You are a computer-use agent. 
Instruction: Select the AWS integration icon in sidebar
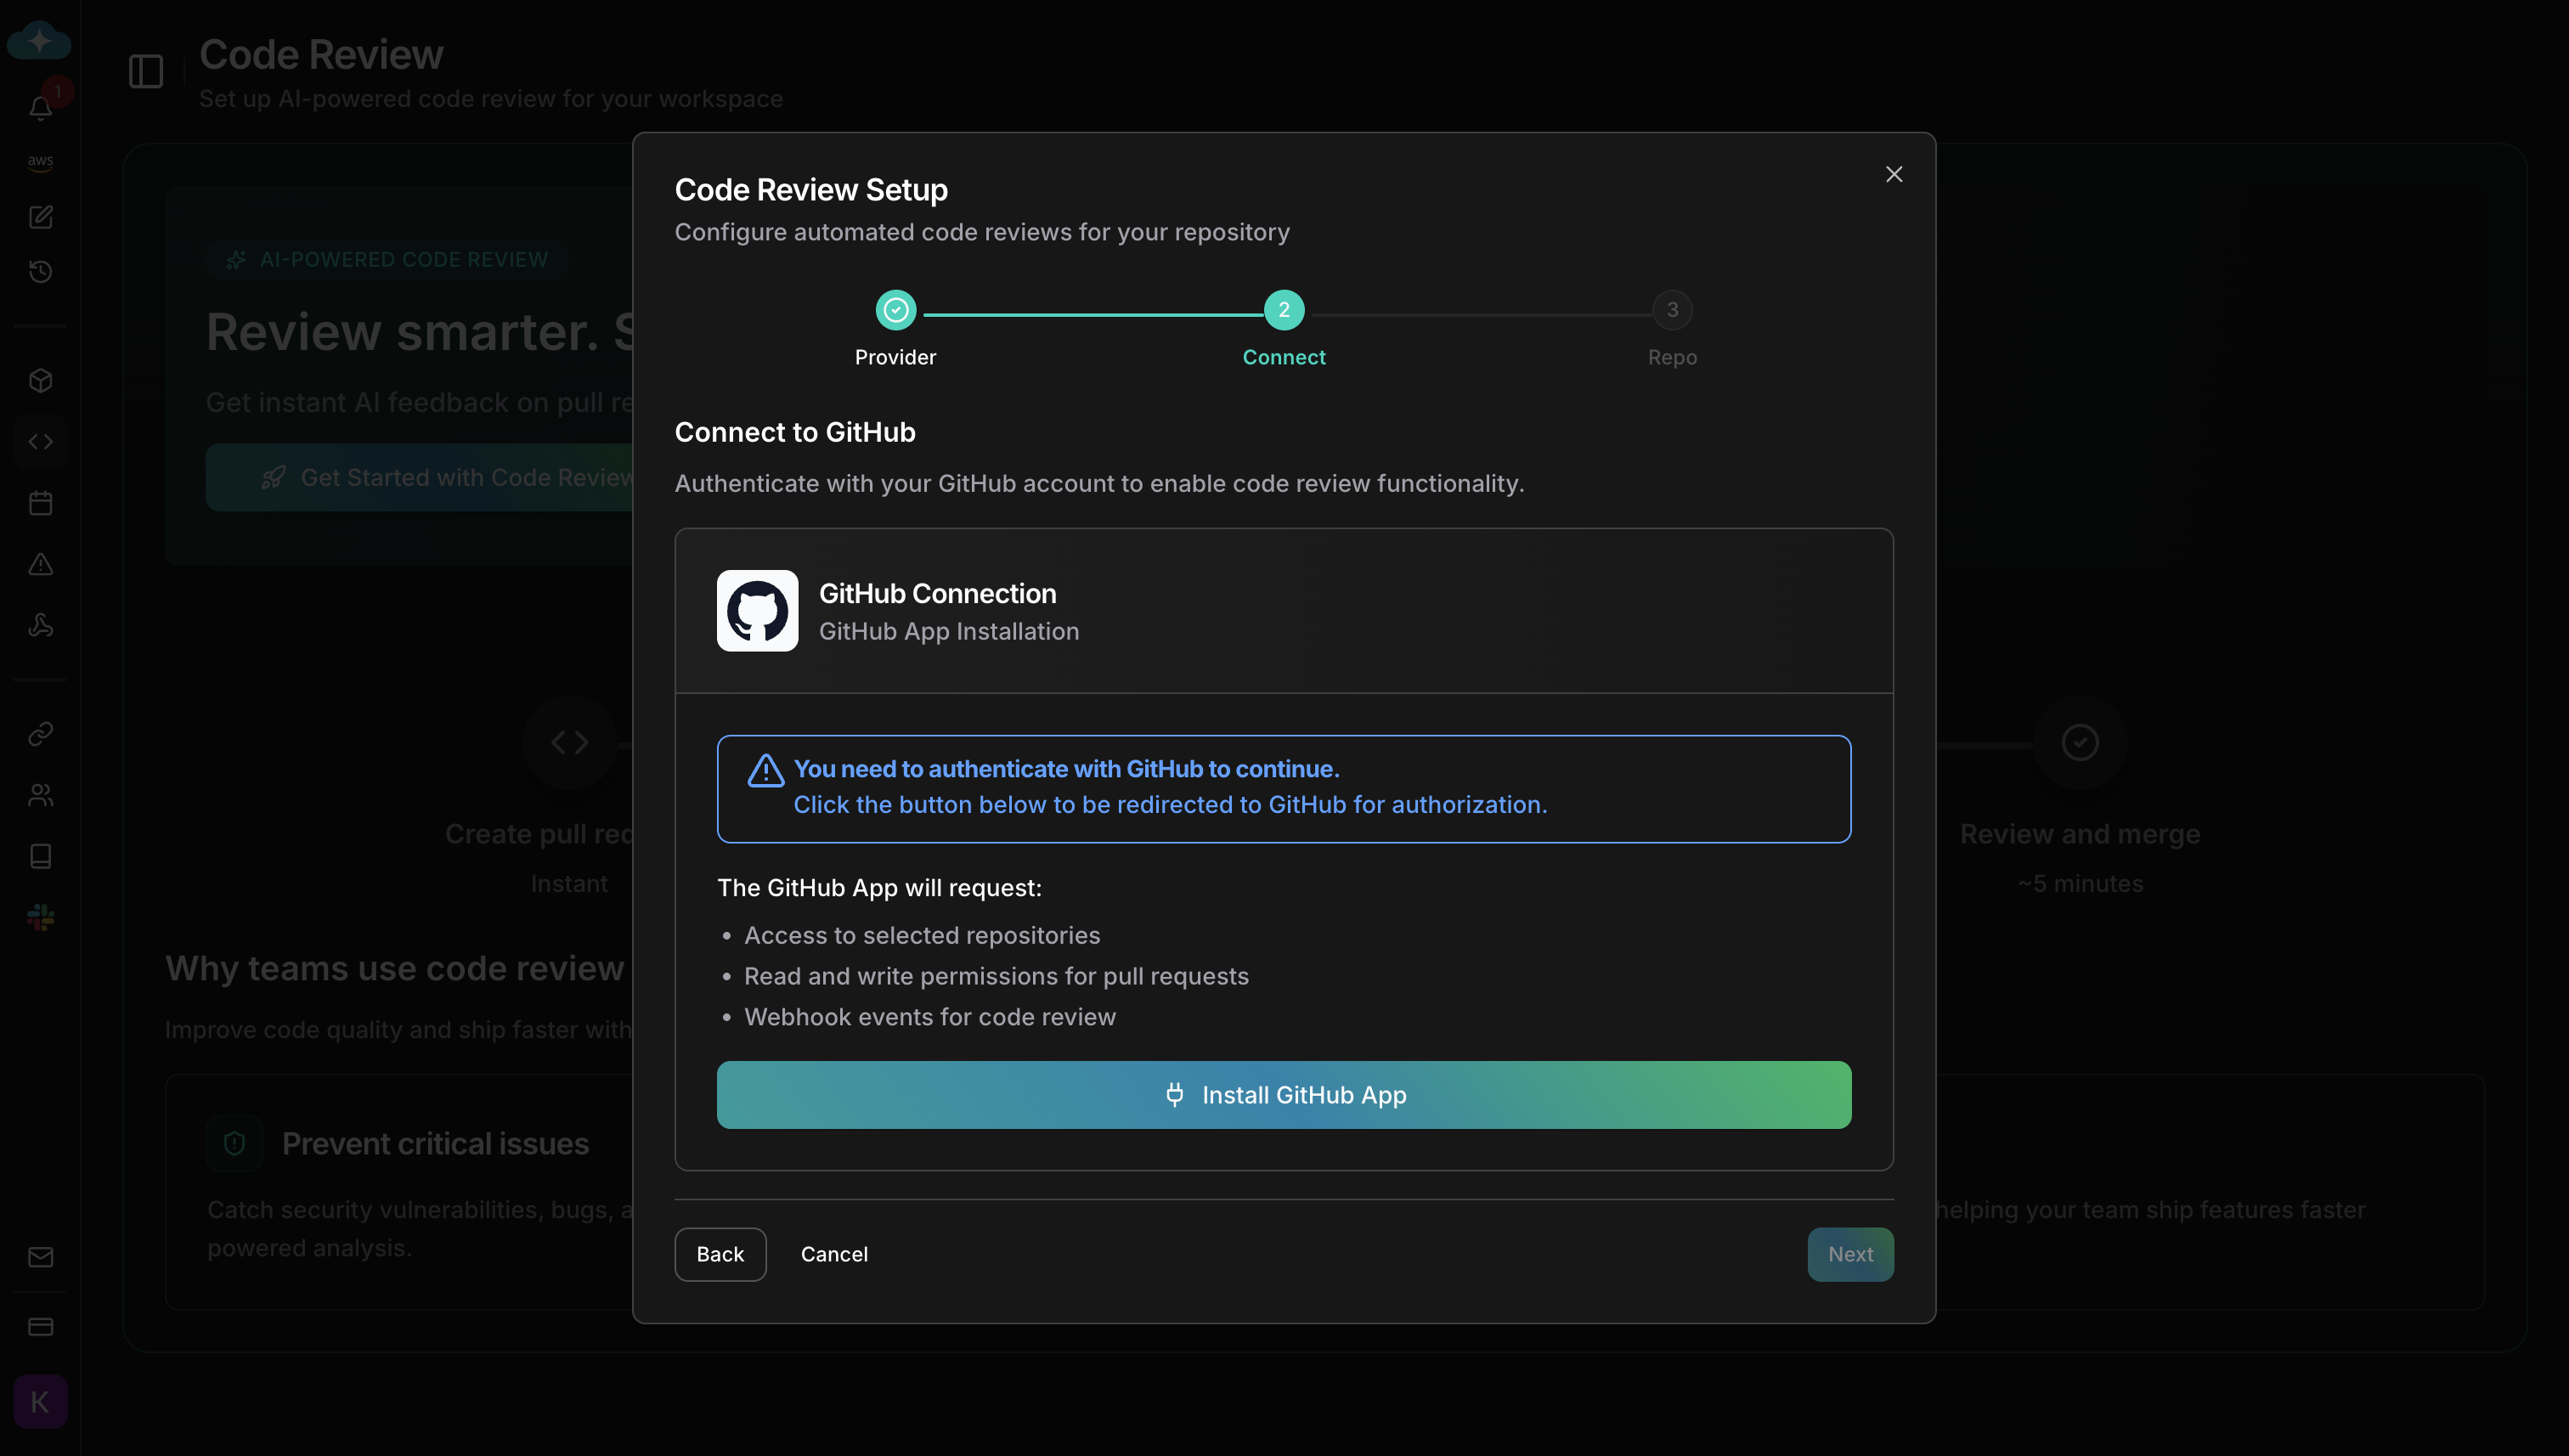(x=40, y=162)
